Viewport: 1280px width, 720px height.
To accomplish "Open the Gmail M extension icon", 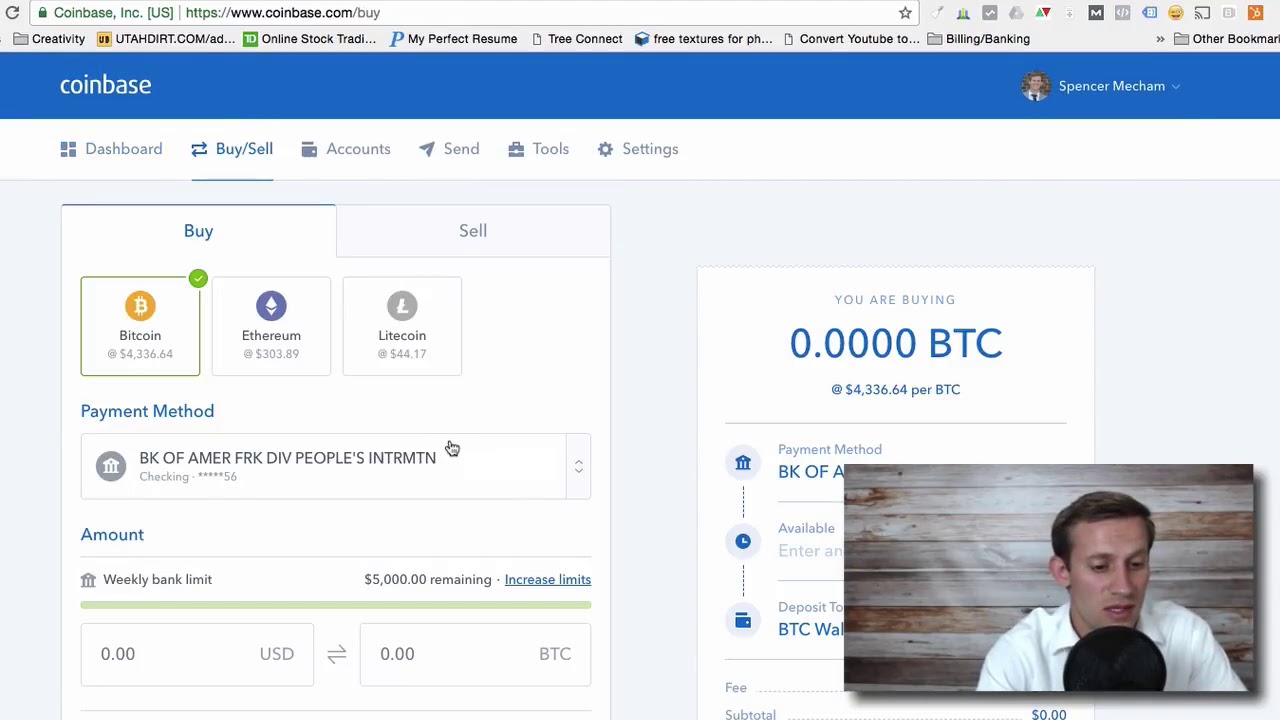I will tap(1096, 13).
